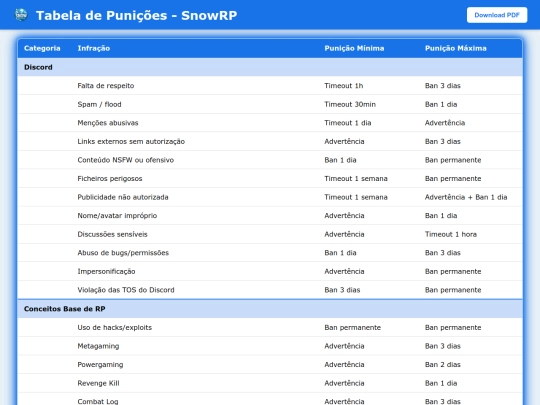Click Nome/avatar impróprio infraction
Screen dimensions: 540x405
(x=117, y=216)
